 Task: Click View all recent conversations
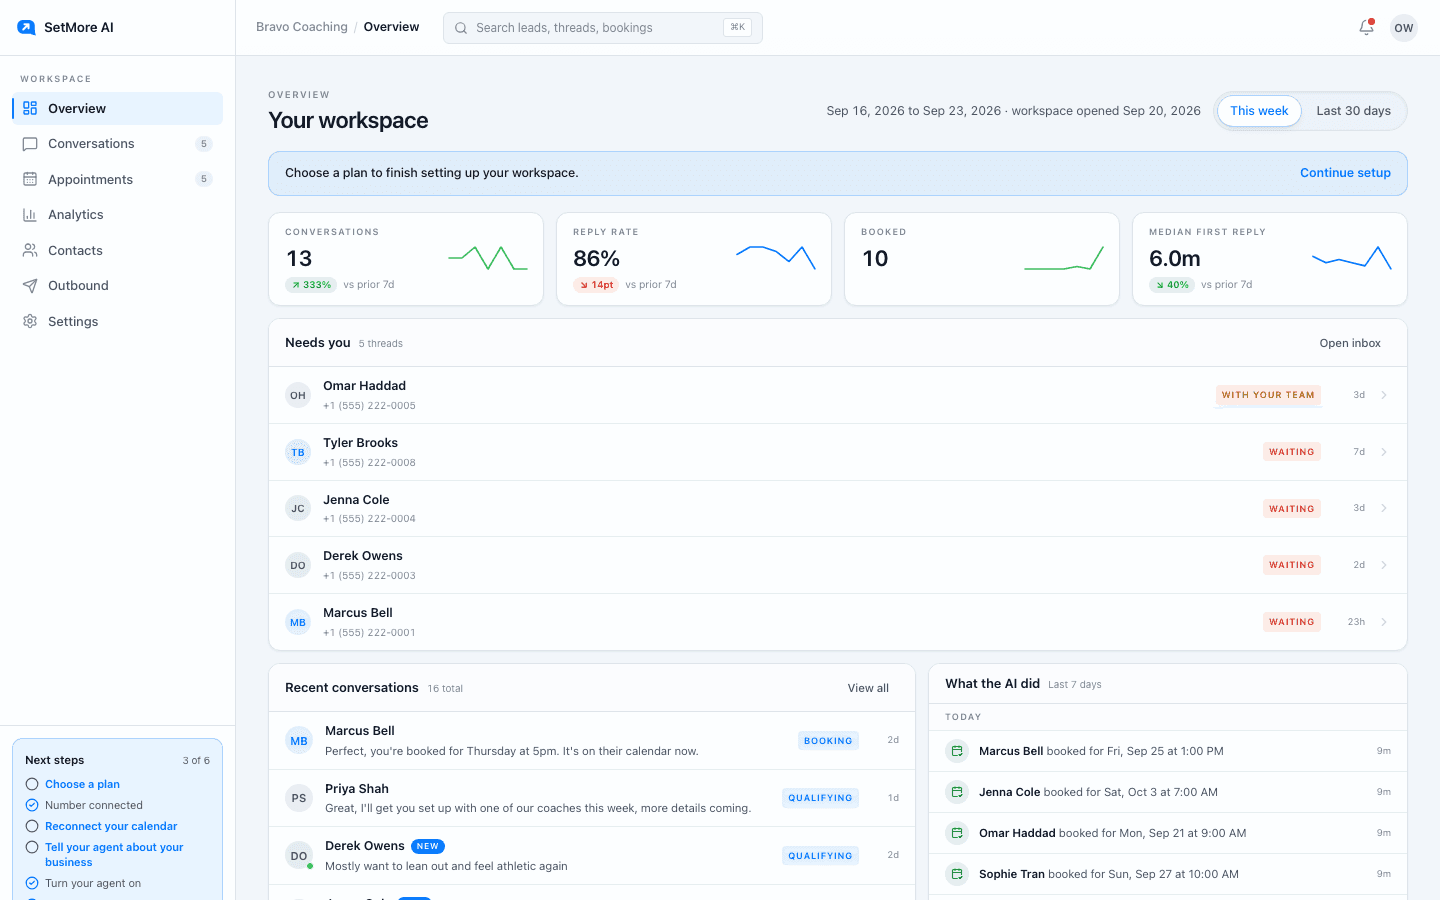pyautogui.click(x=868, y=688)
